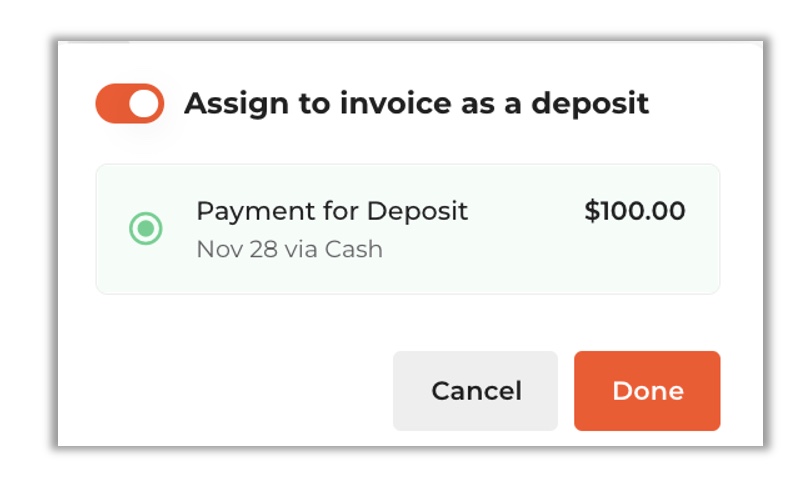Click the white knob of the toggle switch

coord(144,103)
